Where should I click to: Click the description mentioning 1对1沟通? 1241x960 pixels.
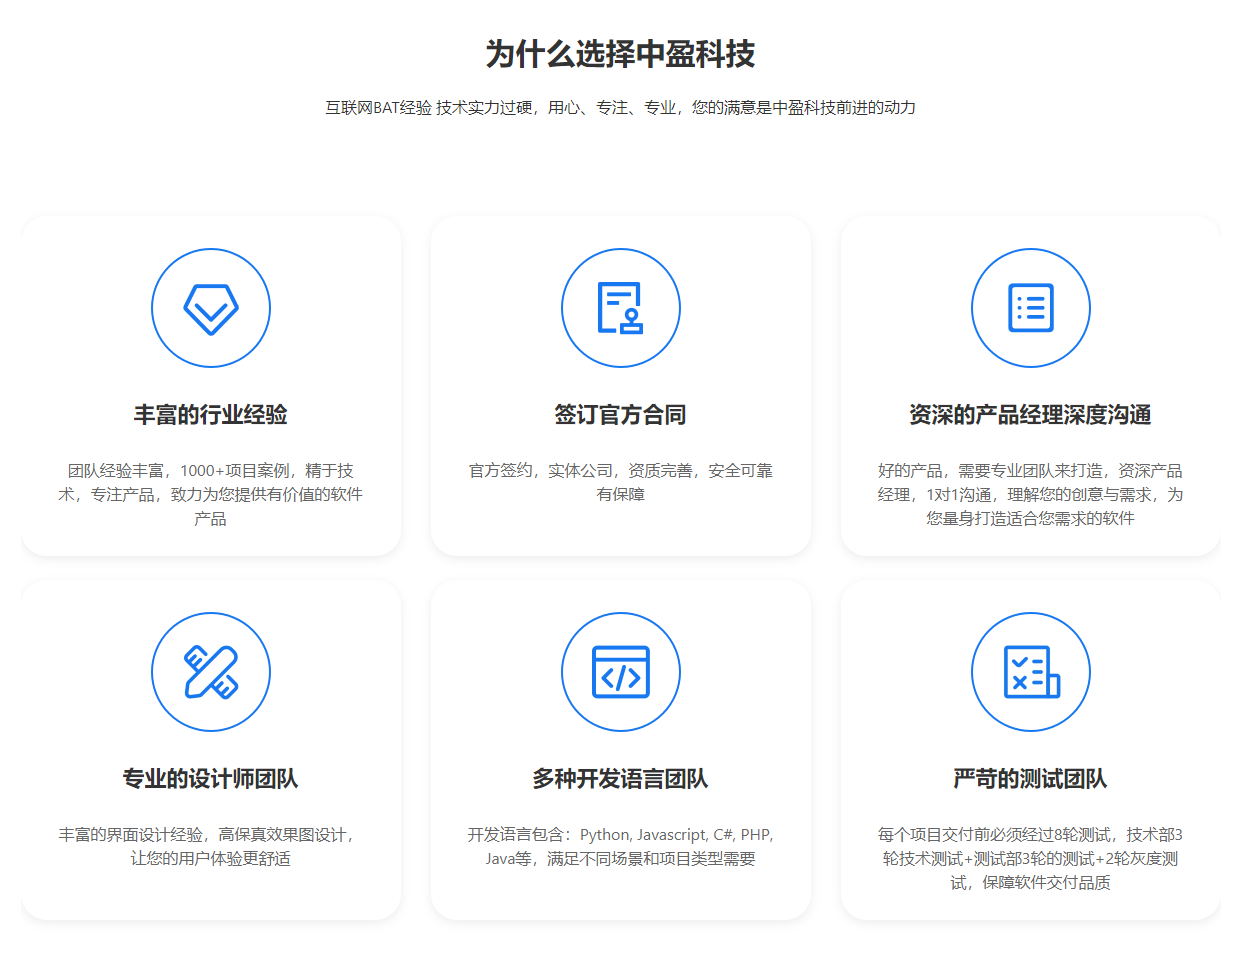[1030, 494]
